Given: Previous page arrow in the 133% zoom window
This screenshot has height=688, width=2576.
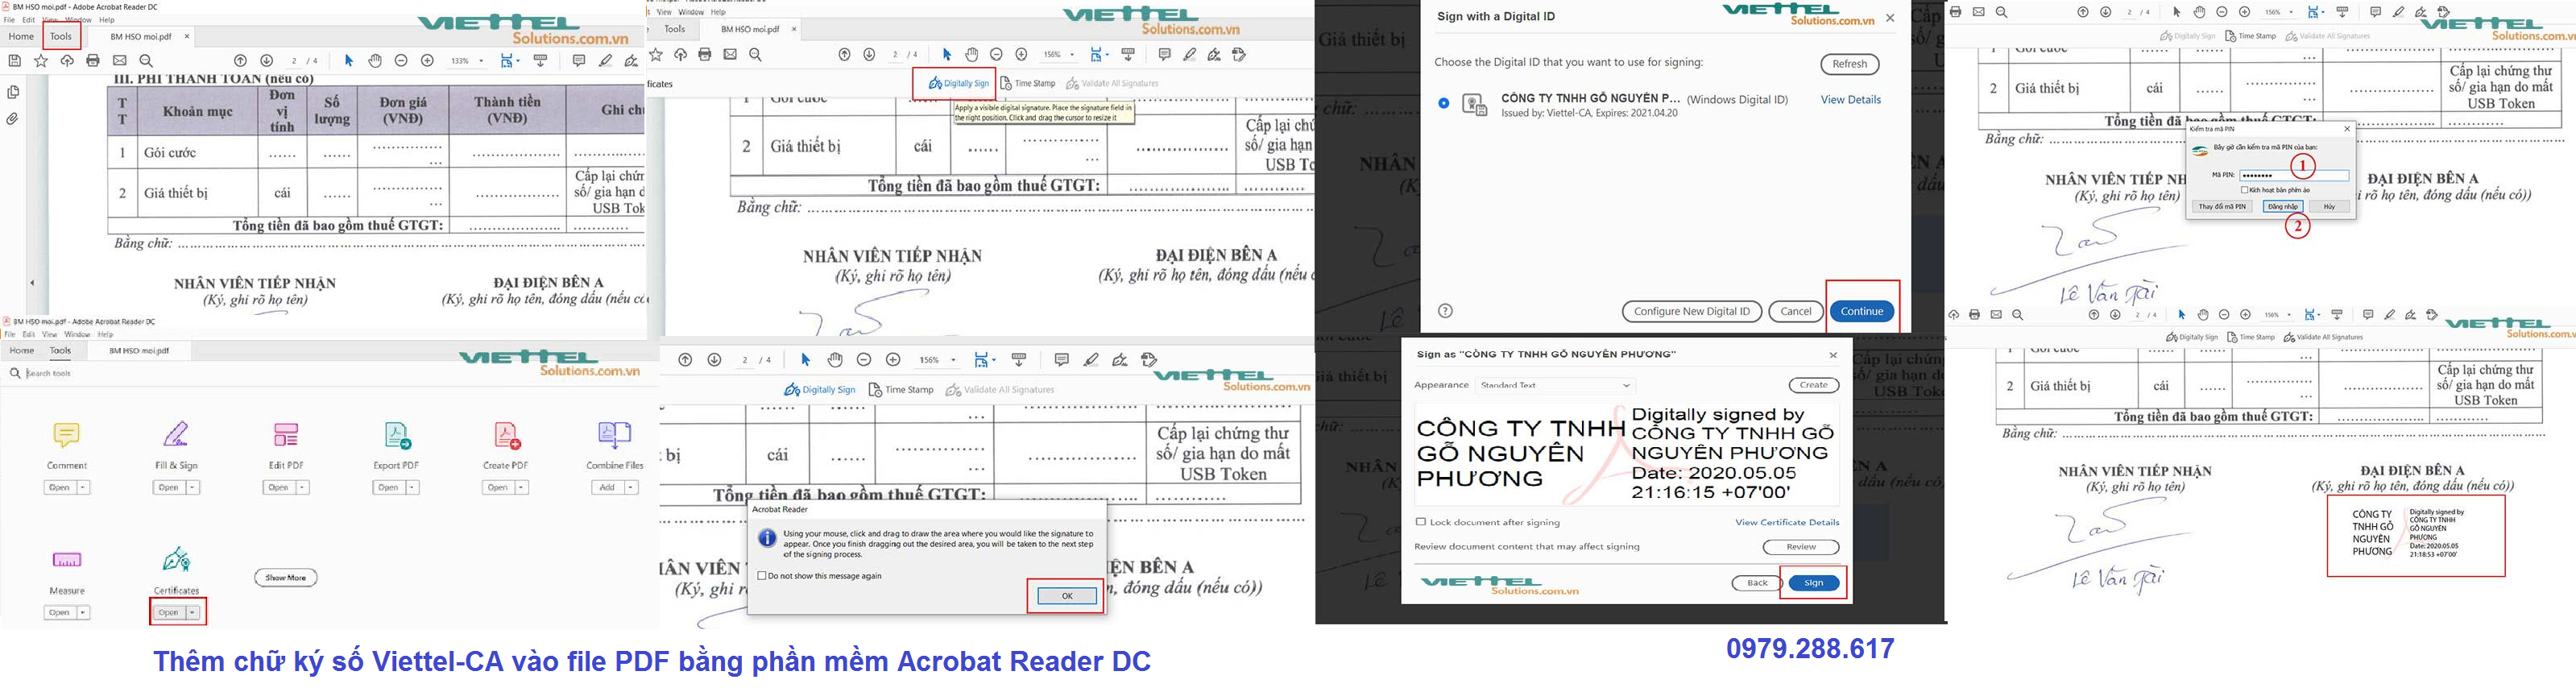Looking at the screenshot, I should point(240,61).
